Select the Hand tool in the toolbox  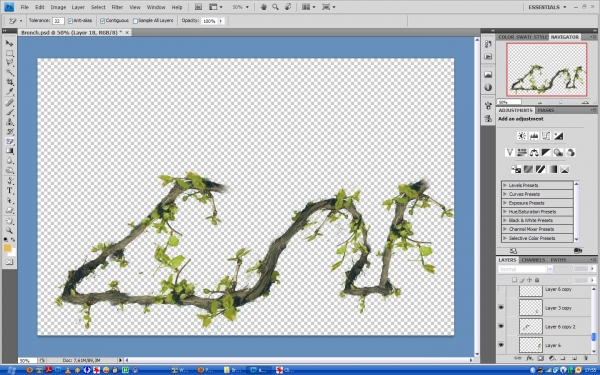(x=10, y=221)
